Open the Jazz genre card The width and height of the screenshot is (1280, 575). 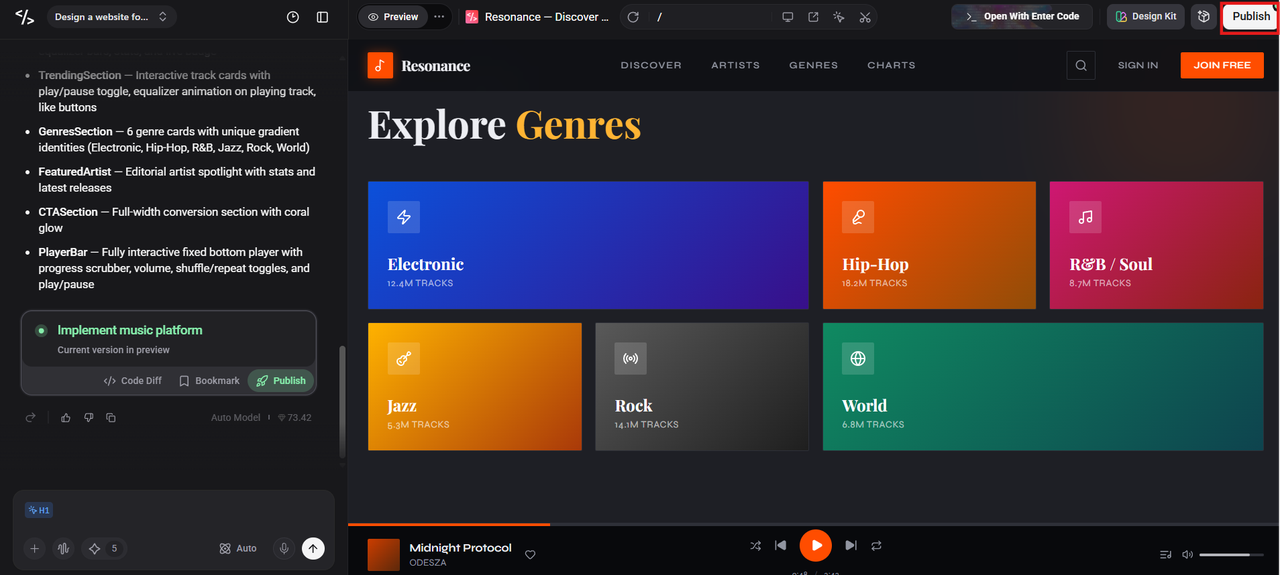pos(474,386)
